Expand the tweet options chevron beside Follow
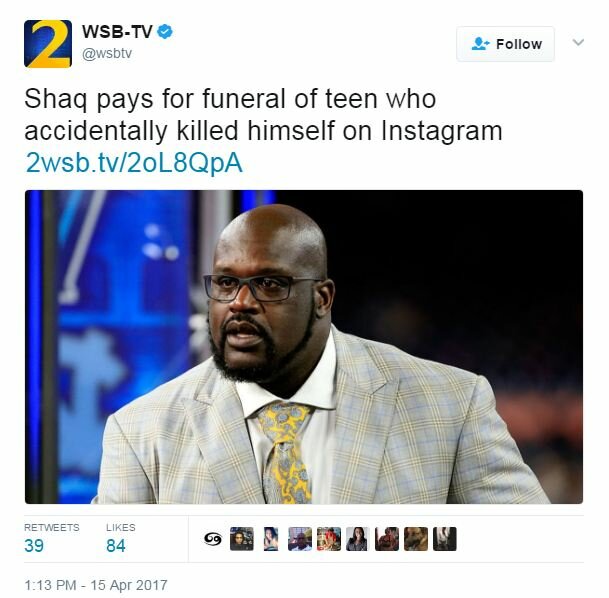 [x=578, y=42]
